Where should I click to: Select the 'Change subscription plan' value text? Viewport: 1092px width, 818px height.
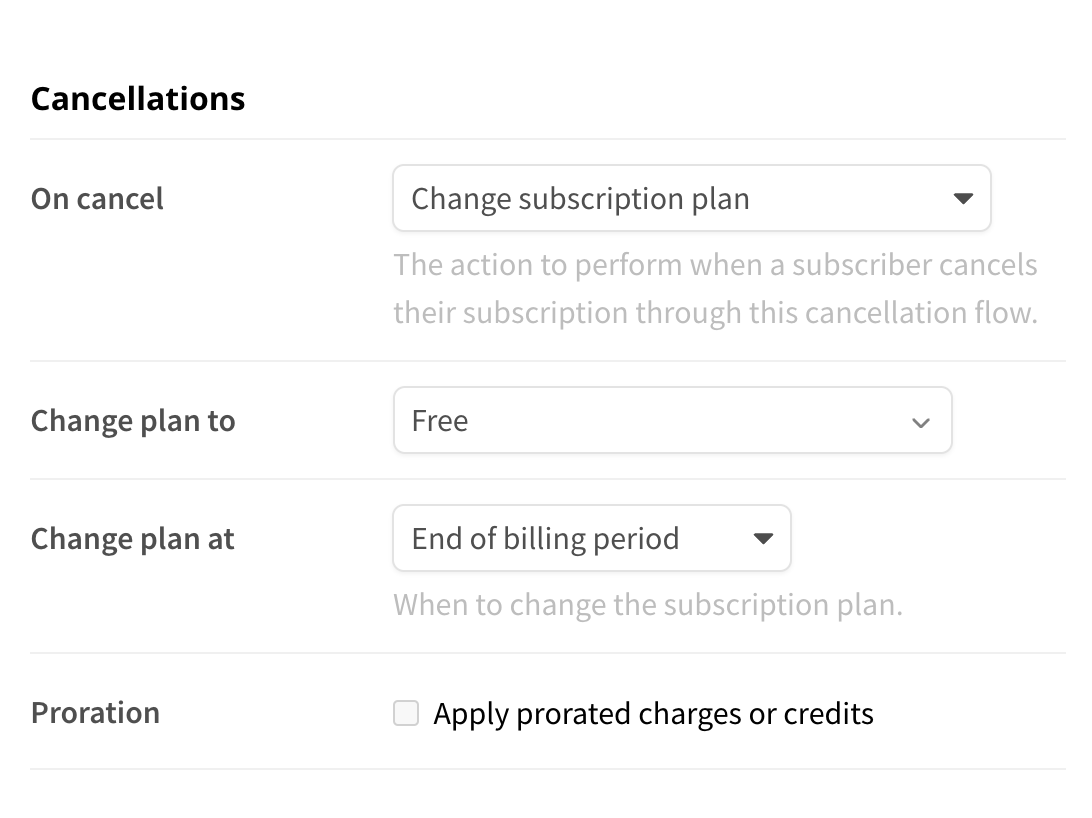[x=580, y=199]
